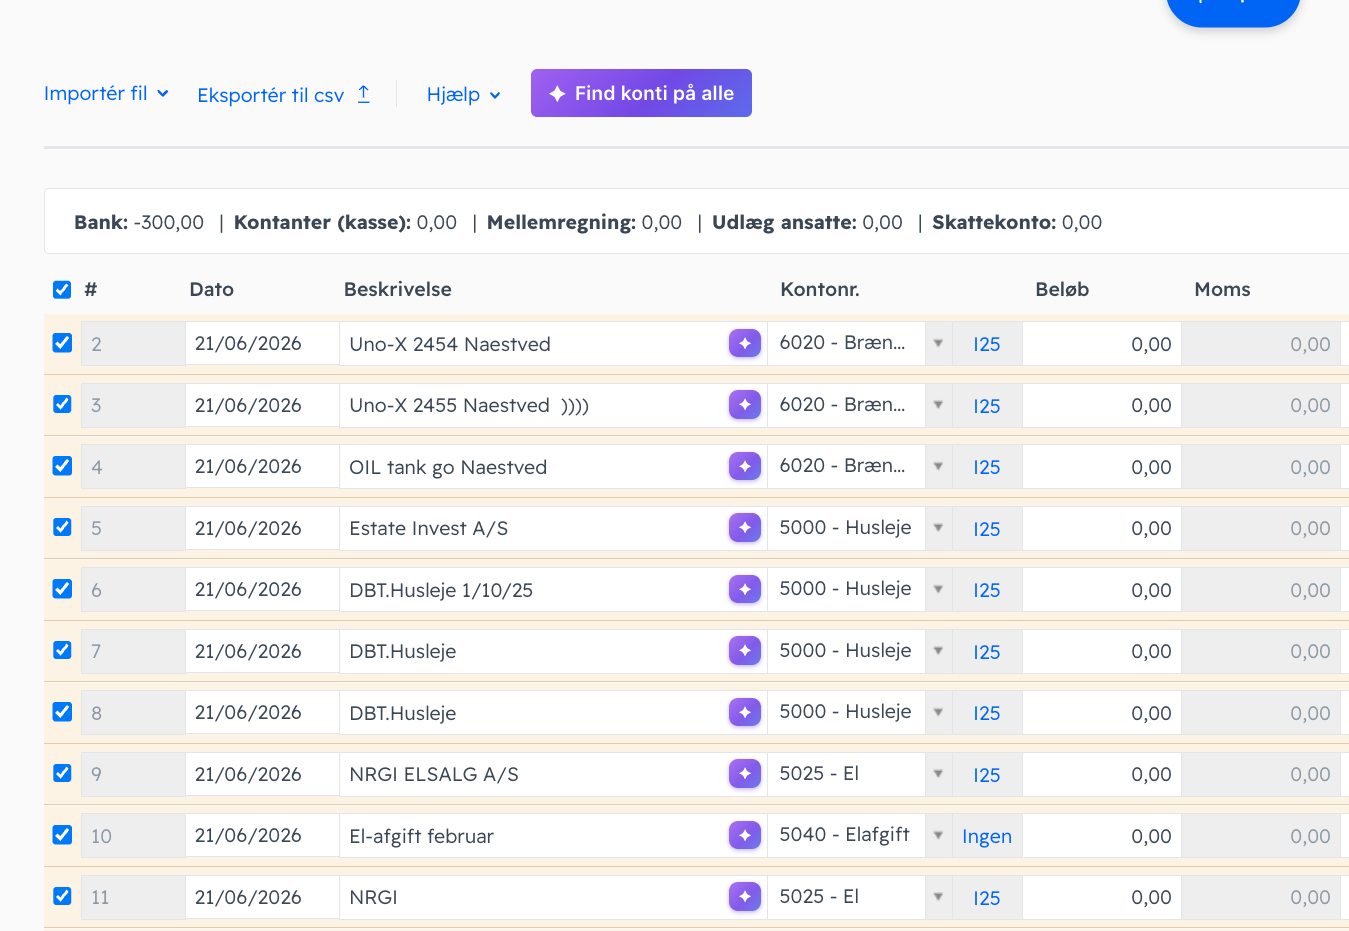Uncheck the checkbox for row 3
This screenshot has width=1349, height=931.
[x=62, y=404]
